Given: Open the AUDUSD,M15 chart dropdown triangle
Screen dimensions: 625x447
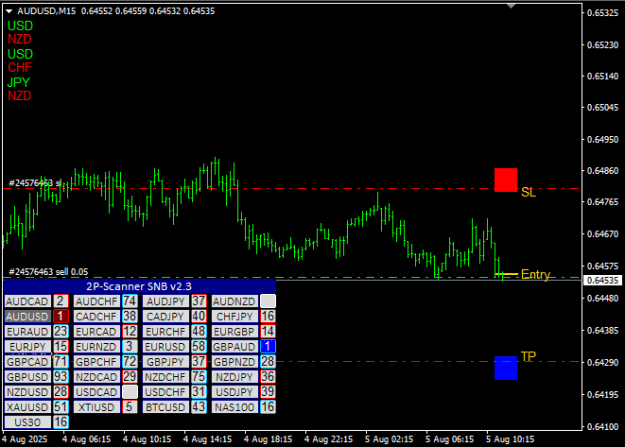Looking at the screenshot, I should [x=9, y=12].
